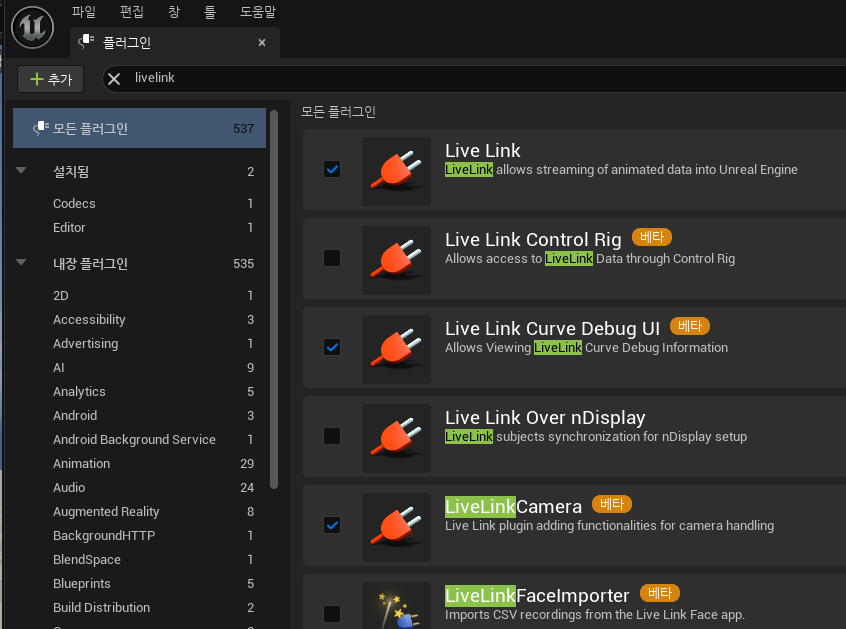Image resolution: width=846 pixels, height=629 pixels.
Task: Select the AI category
Action: [x=139, y=367]
